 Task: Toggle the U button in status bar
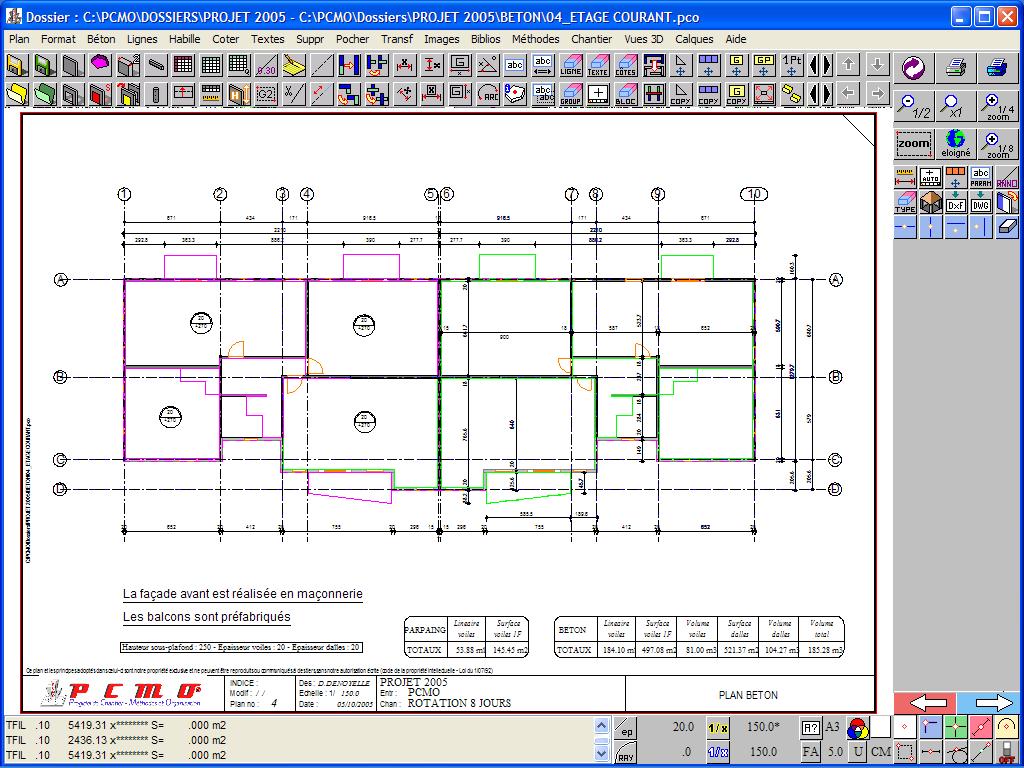pyautogui.click(x=857, y=752)
